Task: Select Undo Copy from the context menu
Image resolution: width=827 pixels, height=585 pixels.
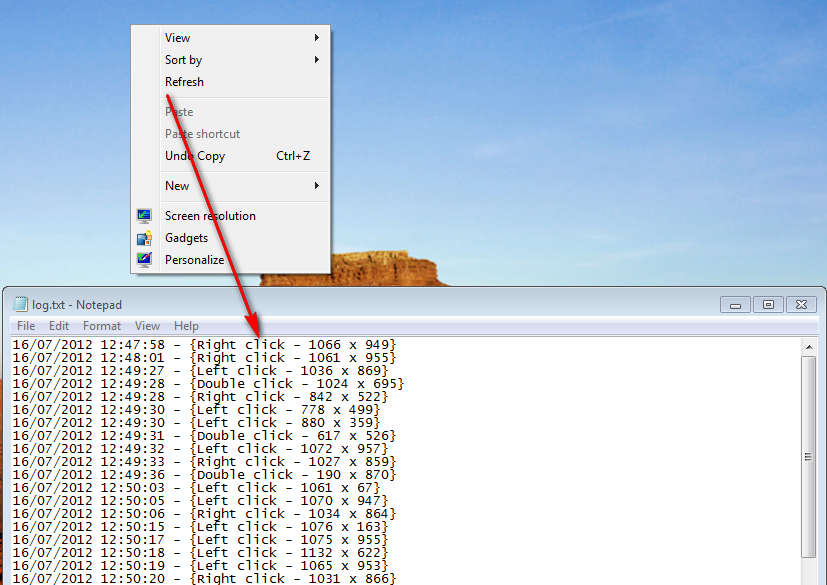Action: pyautogui.click(x=194, y=155)
